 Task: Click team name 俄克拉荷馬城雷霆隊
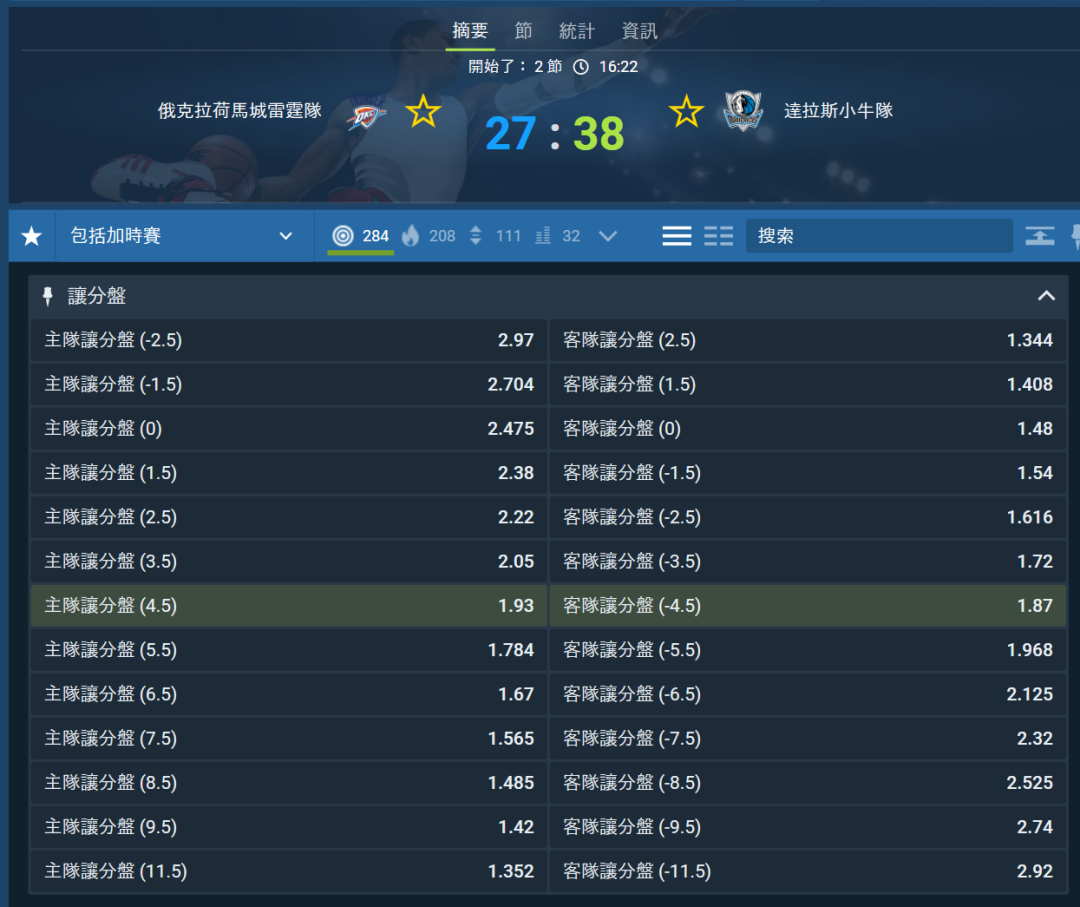click(x=240, y=110)
